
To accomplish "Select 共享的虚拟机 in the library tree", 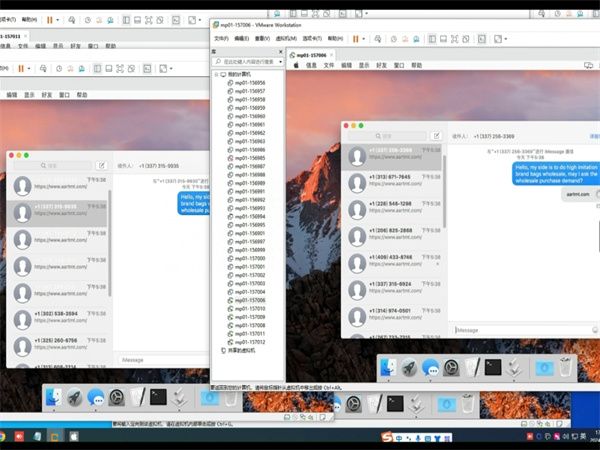I will (245, 350).
